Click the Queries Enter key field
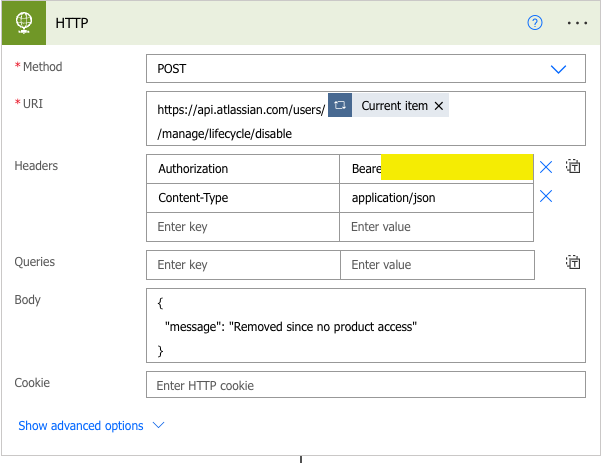This screenshot has width=608, height=463. [x=243, y=265]
